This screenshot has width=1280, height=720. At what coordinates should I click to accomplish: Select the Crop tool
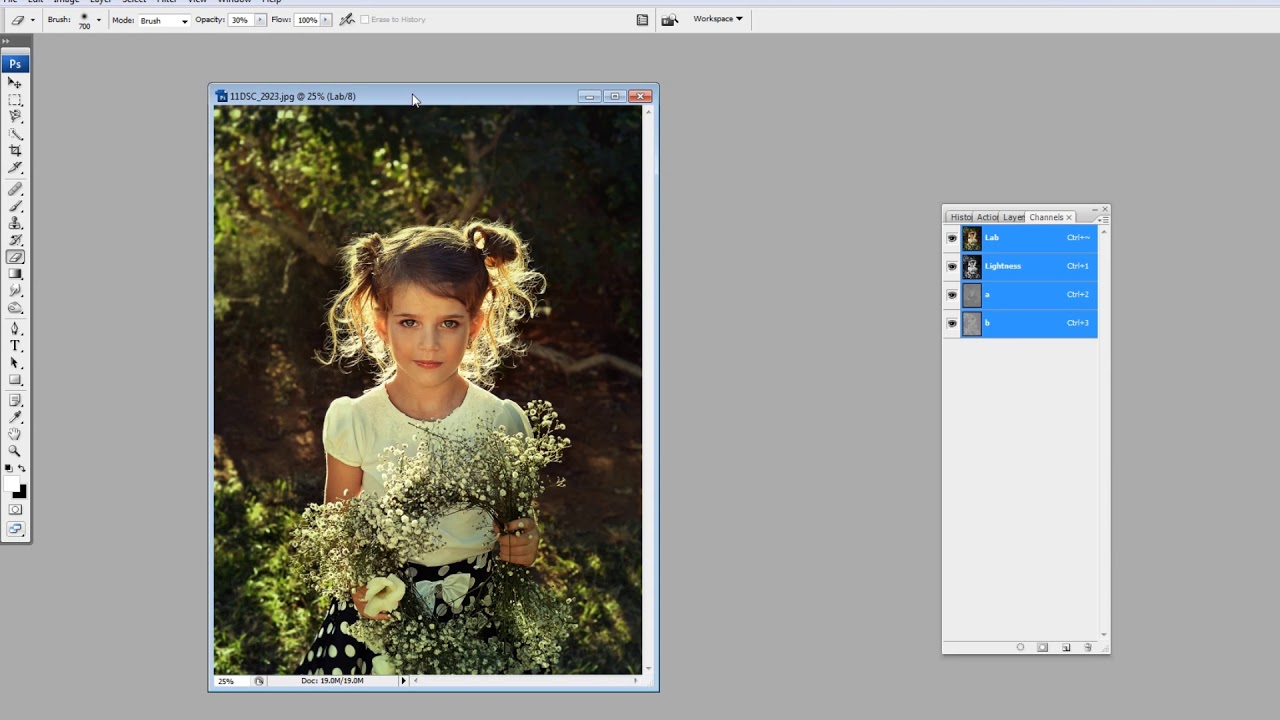click(15, 151)
